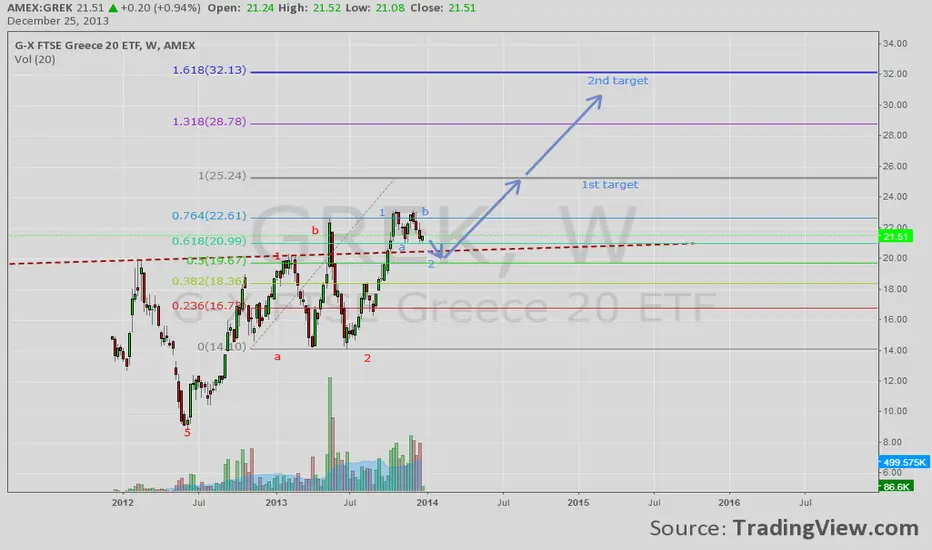Click the '2nd target' annotation text

pyautogui.click(x=618, y=81)
